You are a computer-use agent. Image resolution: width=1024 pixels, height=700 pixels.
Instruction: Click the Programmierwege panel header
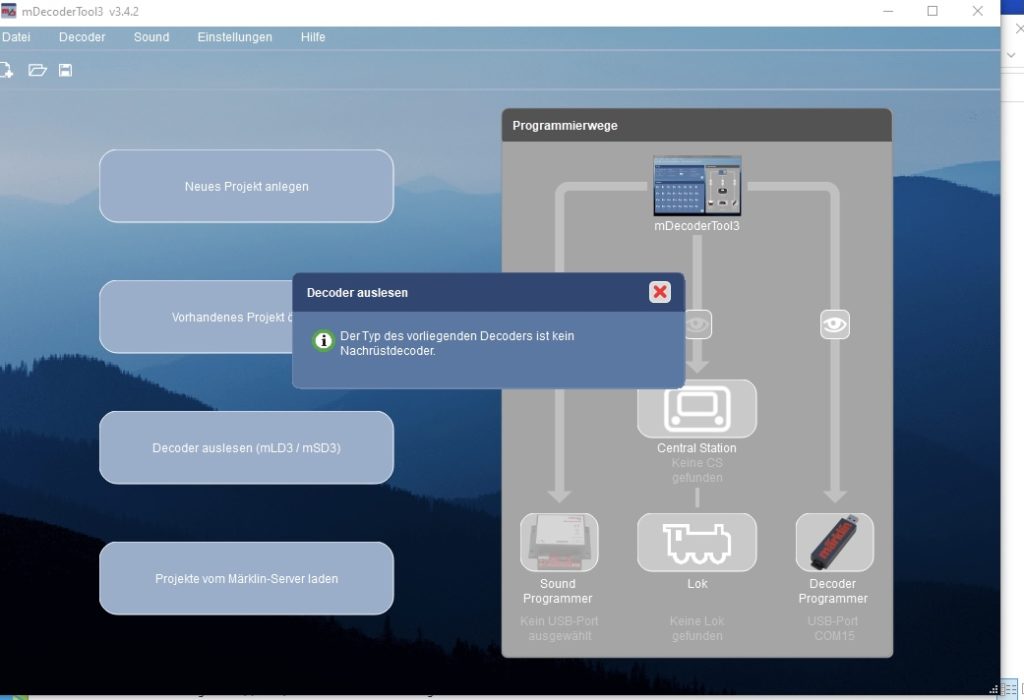[x=697, y=125]
